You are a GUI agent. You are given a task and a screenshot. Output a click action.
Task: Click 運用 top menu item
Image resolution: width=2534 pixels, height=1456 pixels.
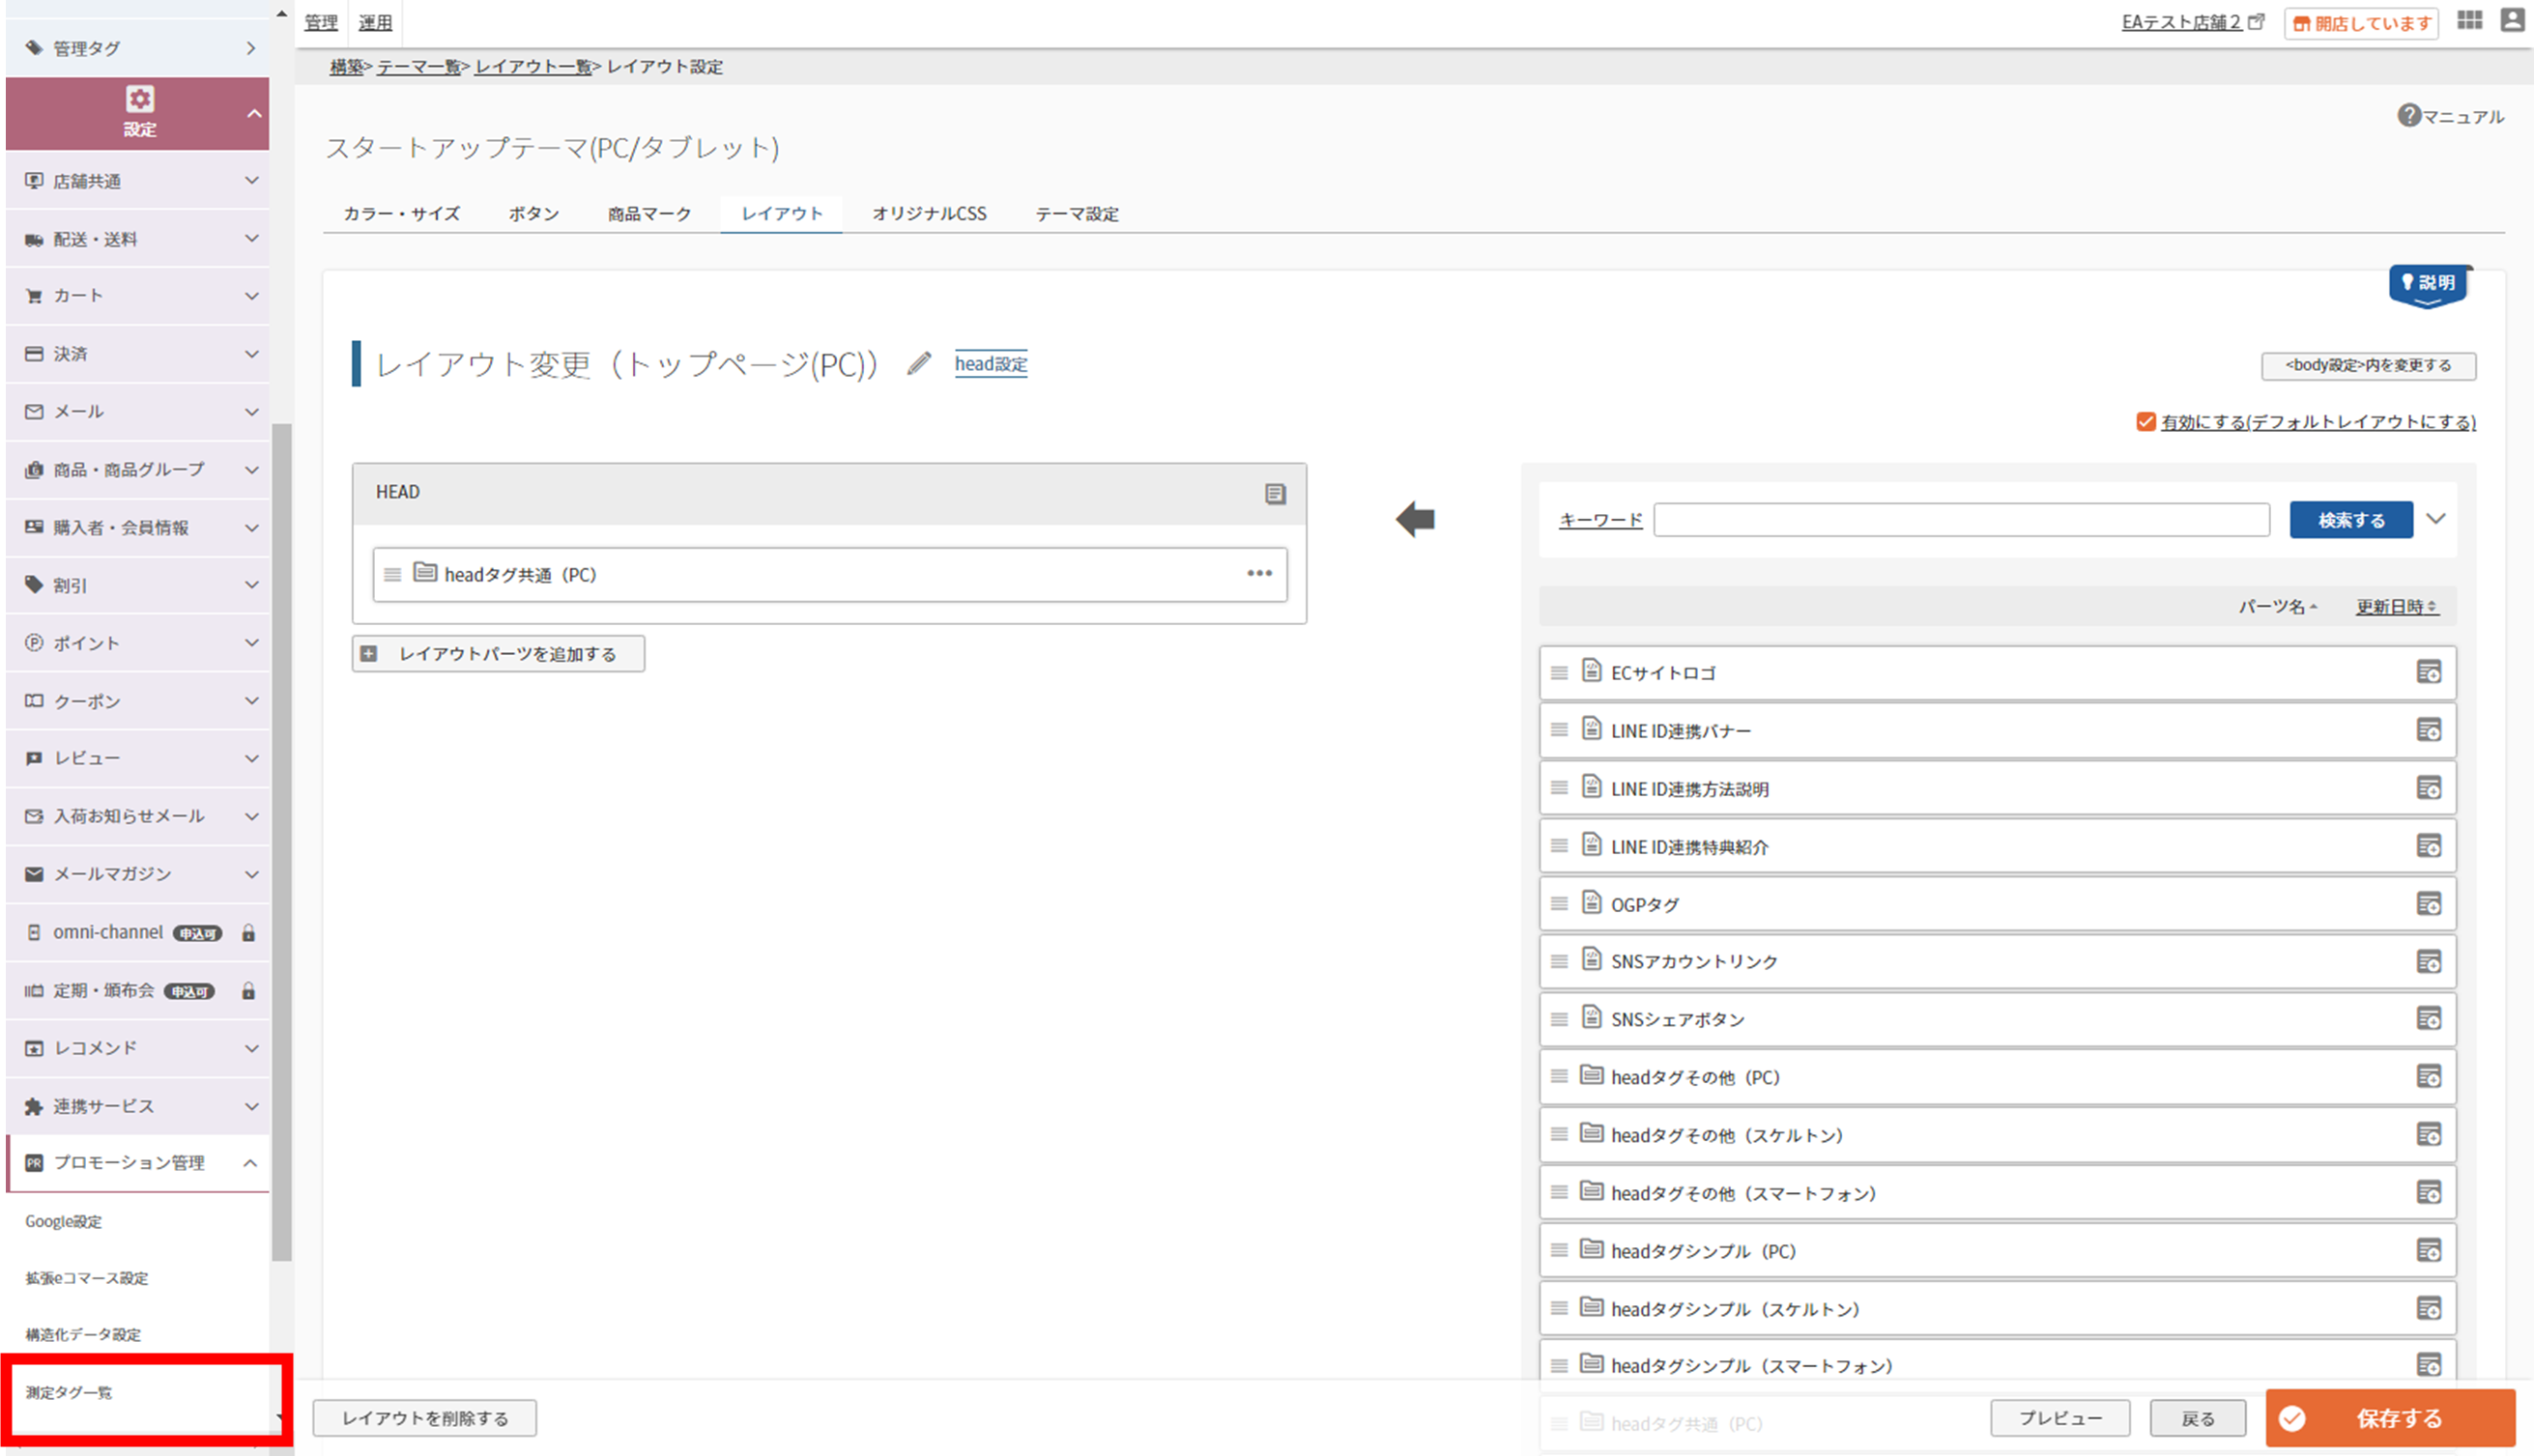click(x=375, y=22)
